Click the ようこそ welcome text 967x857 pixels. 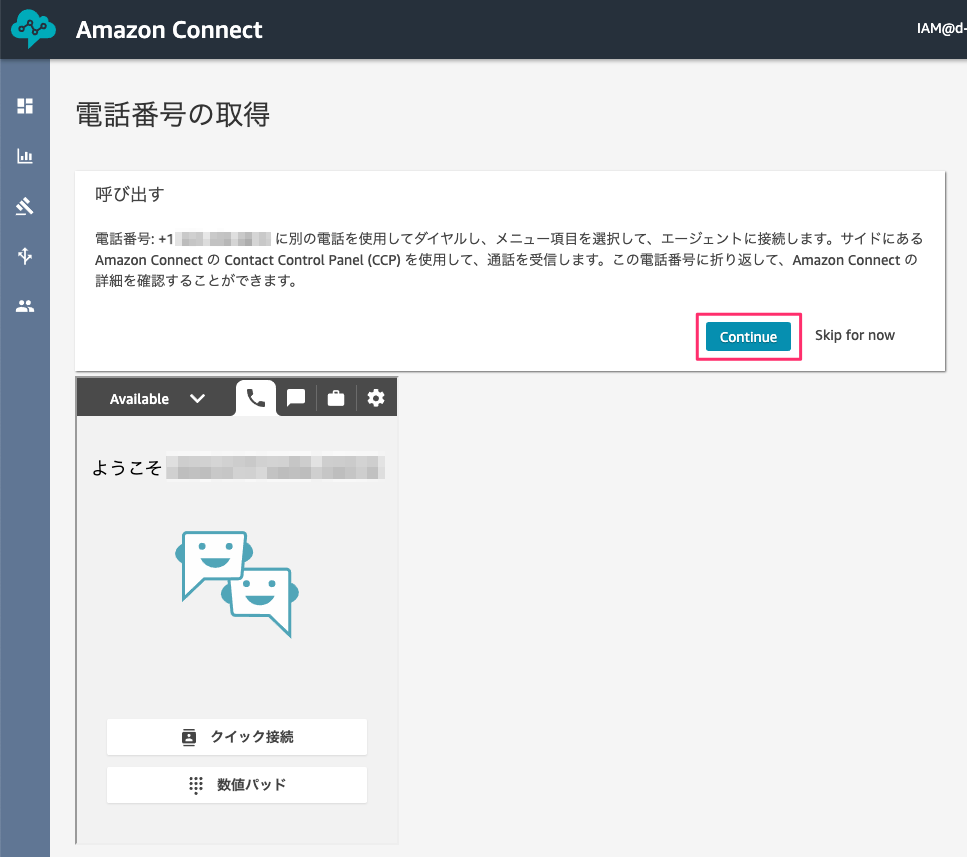click(126, 468)
